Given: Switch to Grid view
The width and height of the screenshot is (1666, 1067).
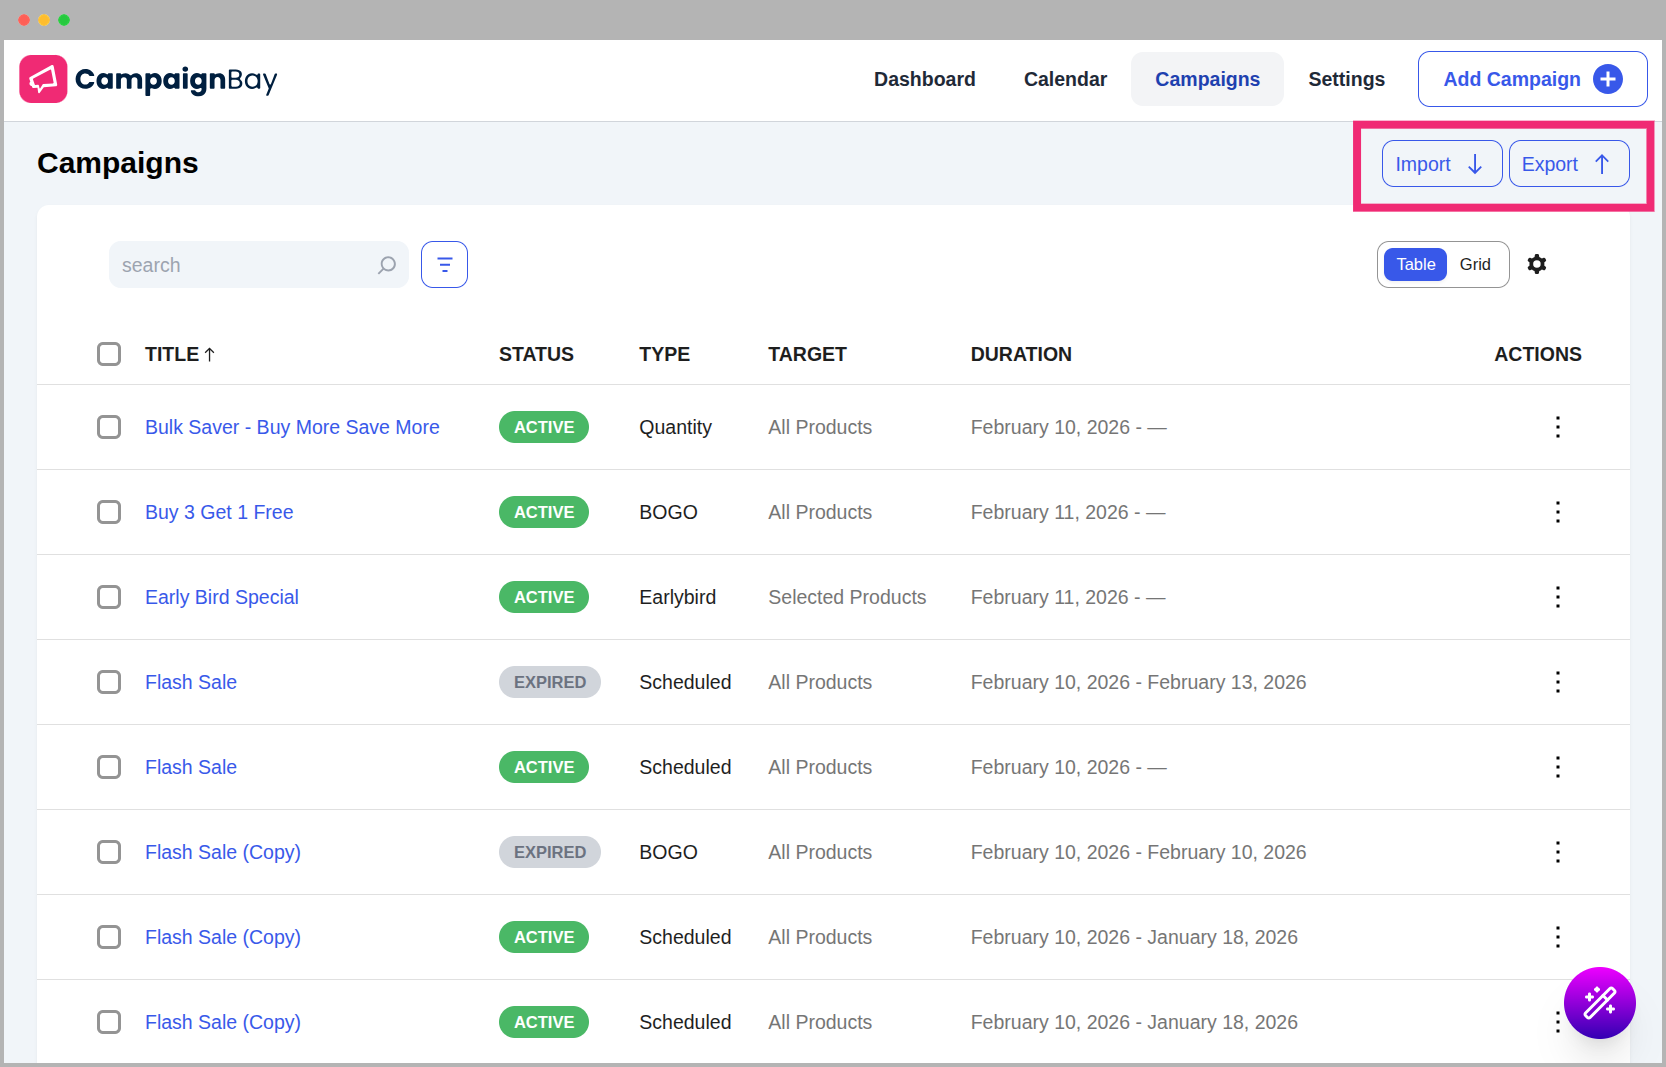Looking at the screenshot, I should tap(1475, 264).
